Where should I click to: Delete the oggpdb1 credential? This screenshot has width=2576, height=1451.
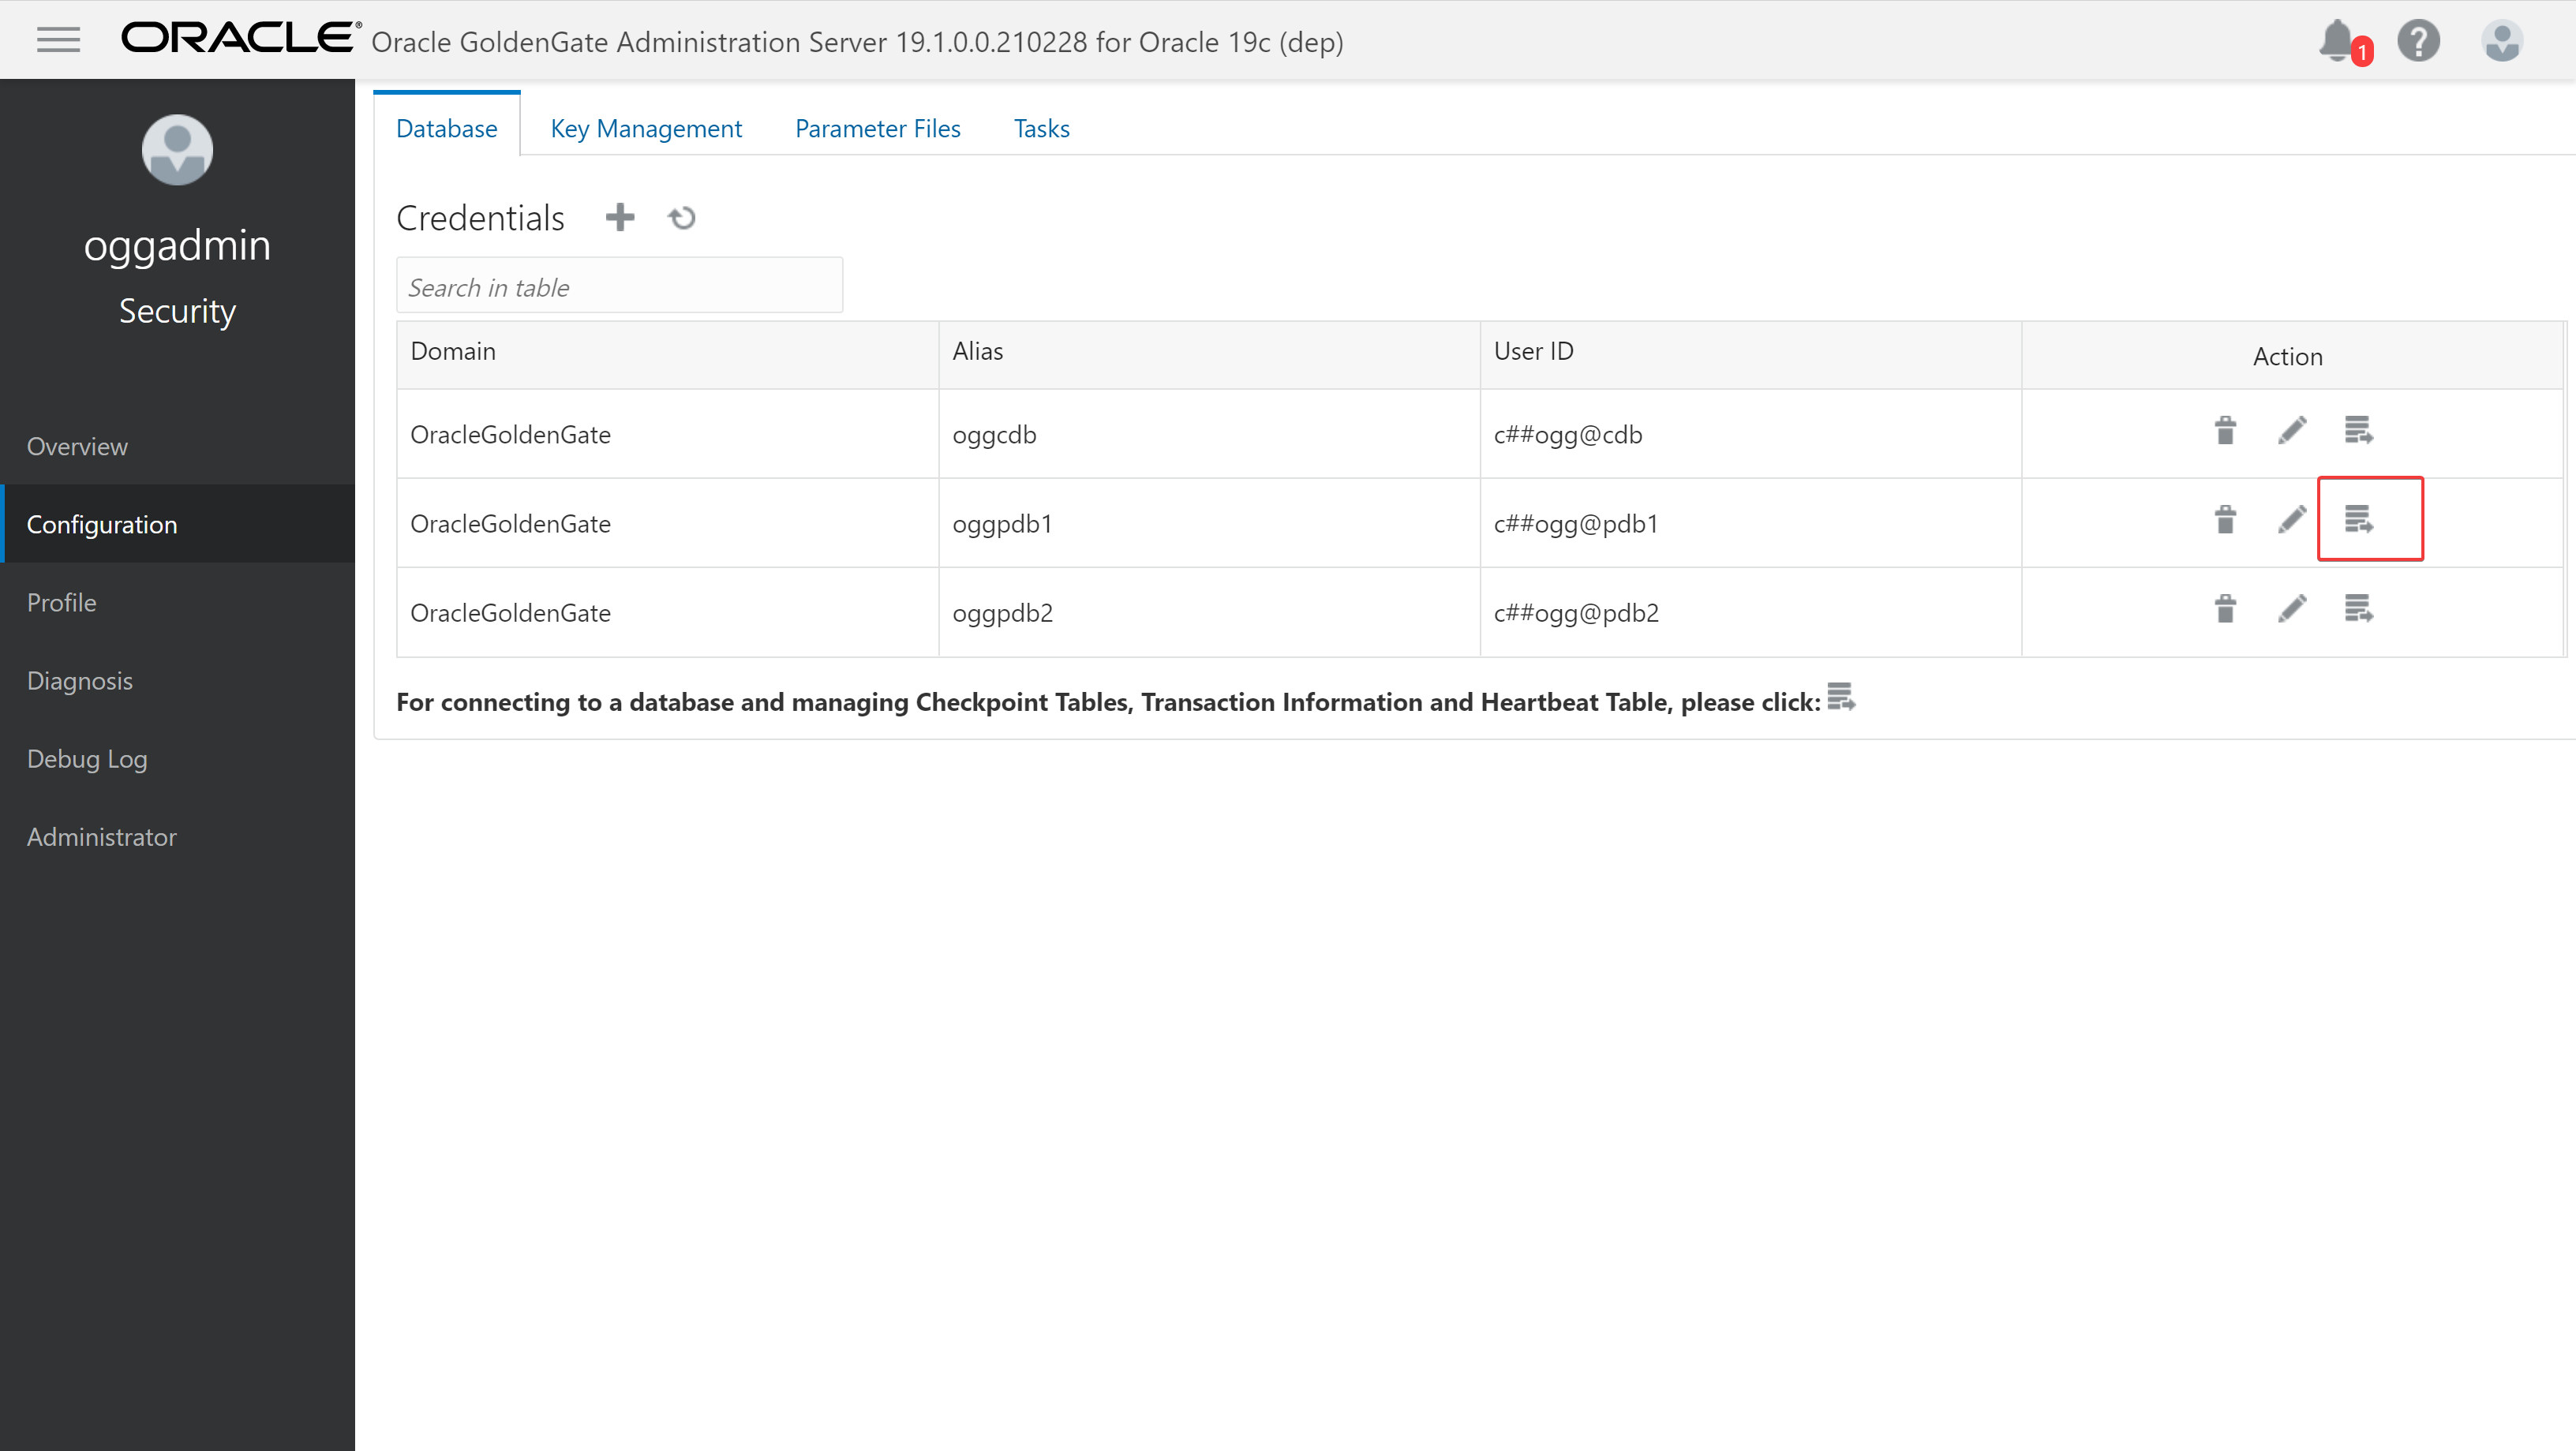point(2225,520)
